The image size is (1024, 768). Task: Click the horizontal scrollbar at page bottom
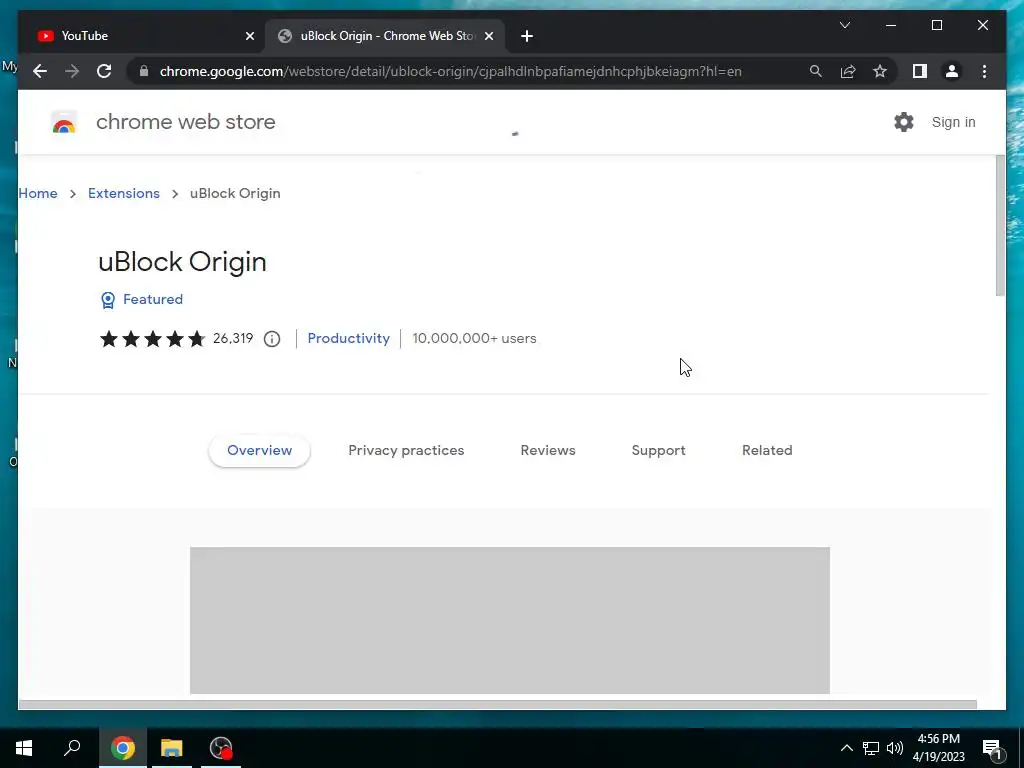coord(498,705)
